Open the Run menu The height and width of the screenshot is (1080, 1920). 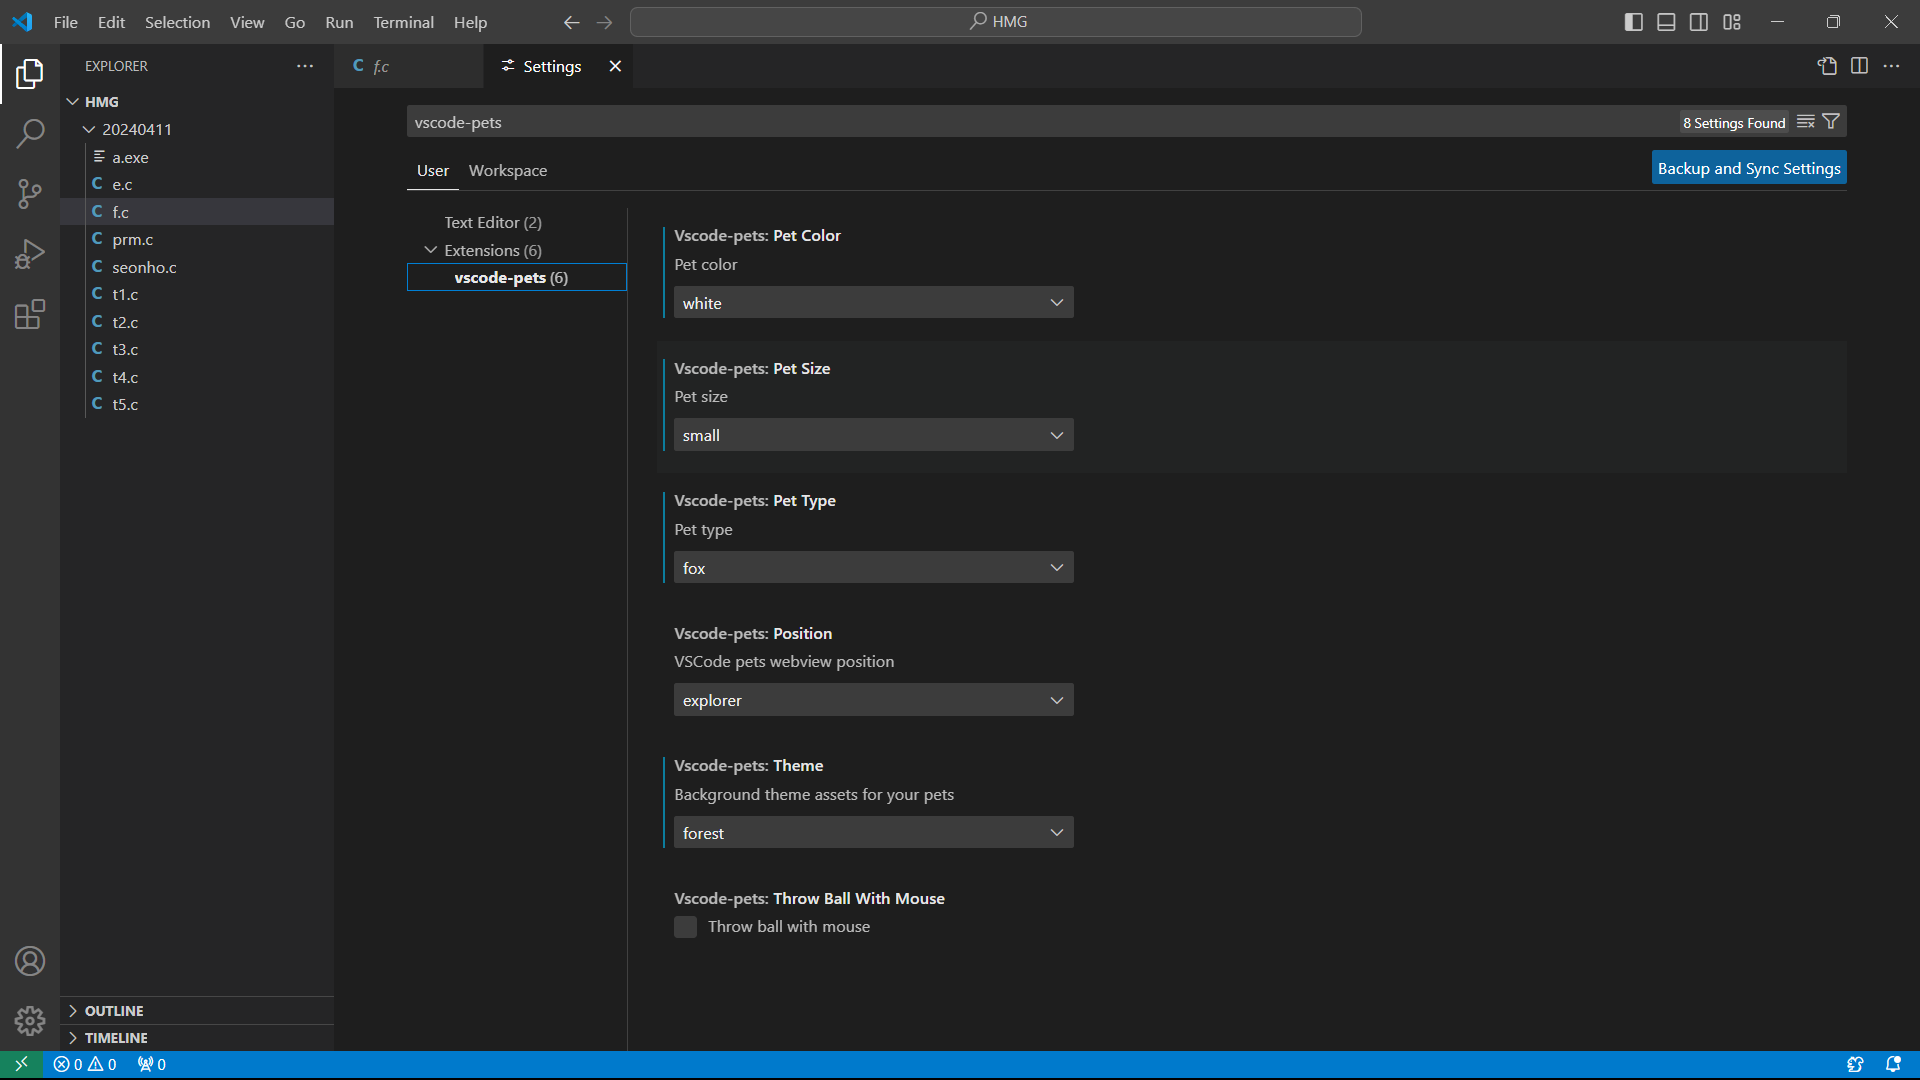click(x=339, y=22)
